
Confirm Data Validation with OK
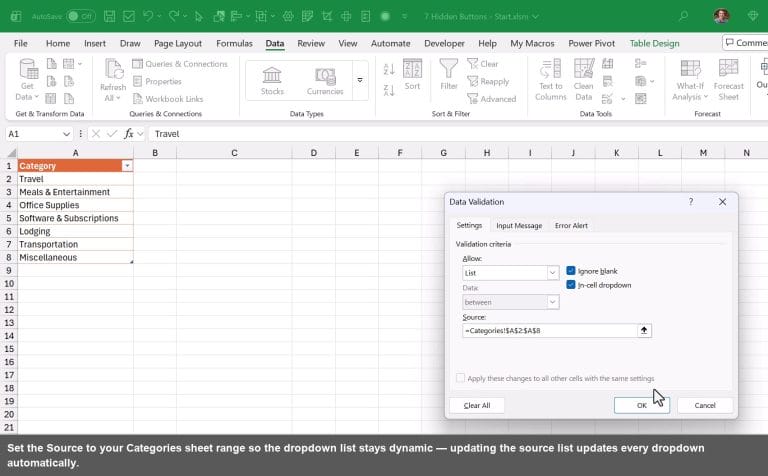point(642,405)
